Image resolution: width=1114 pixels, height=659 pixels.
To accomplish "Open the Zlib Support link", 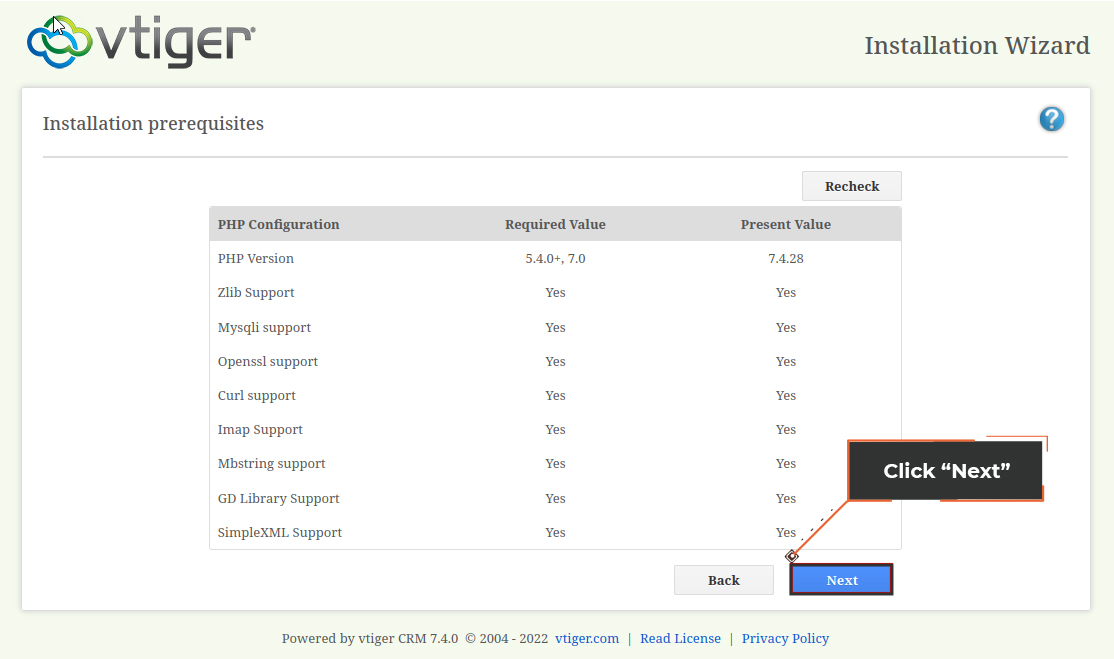I will (x=256, y=292).
